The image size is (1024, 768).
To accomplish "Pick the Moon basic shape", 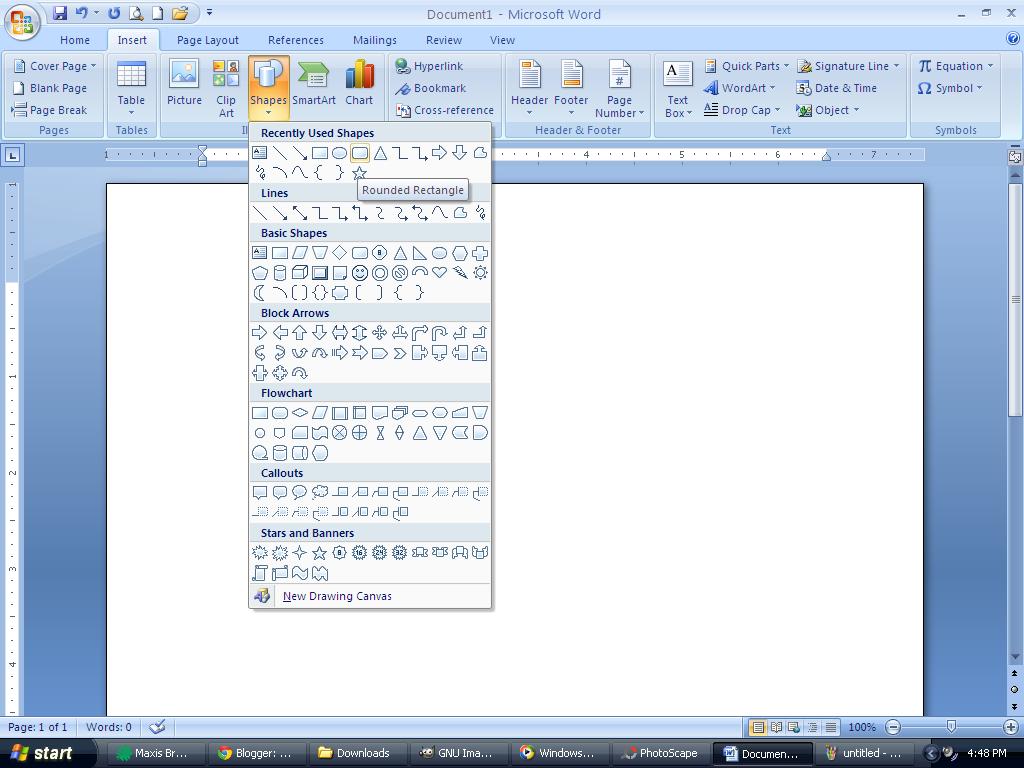I will click(x=260, y=293).
